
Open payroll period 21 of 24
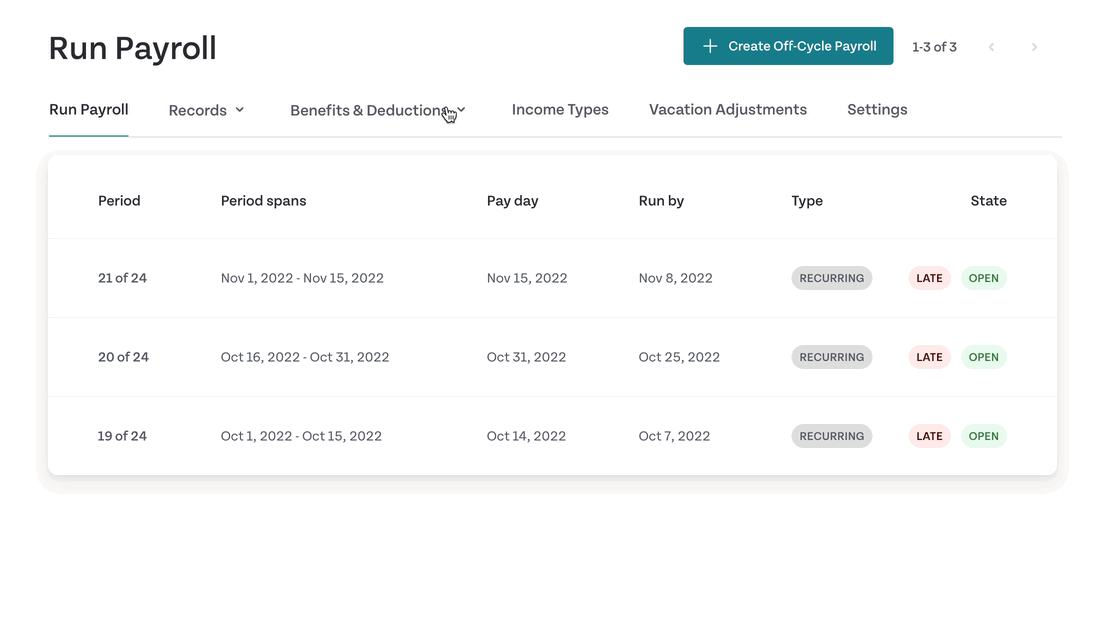(552, 278)
